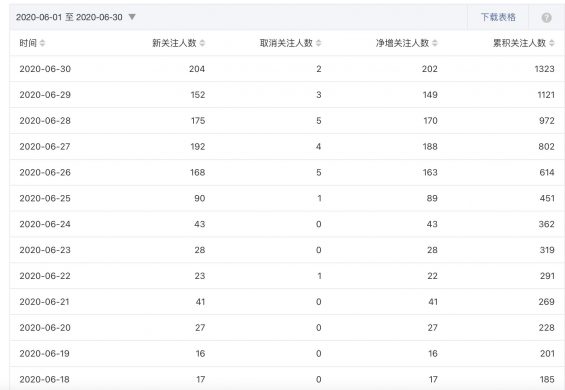Click net increase value 170
565x390 pixels.
(x=430, y=121)
